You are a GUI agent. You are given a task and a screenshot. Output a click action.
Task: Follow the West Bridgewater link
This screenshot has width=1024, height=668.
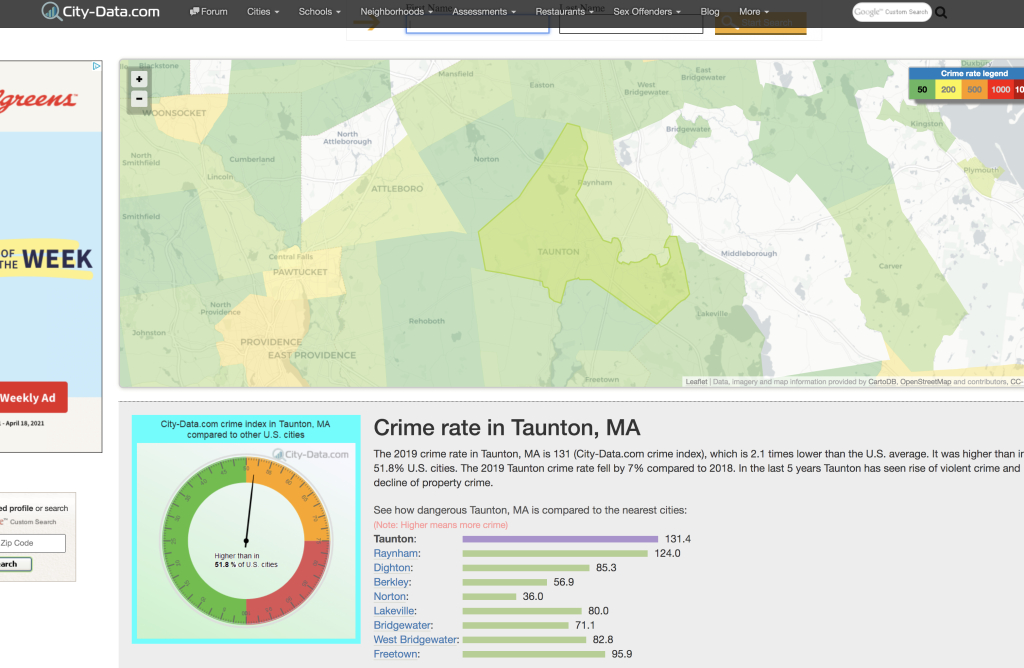click(416, 639)
